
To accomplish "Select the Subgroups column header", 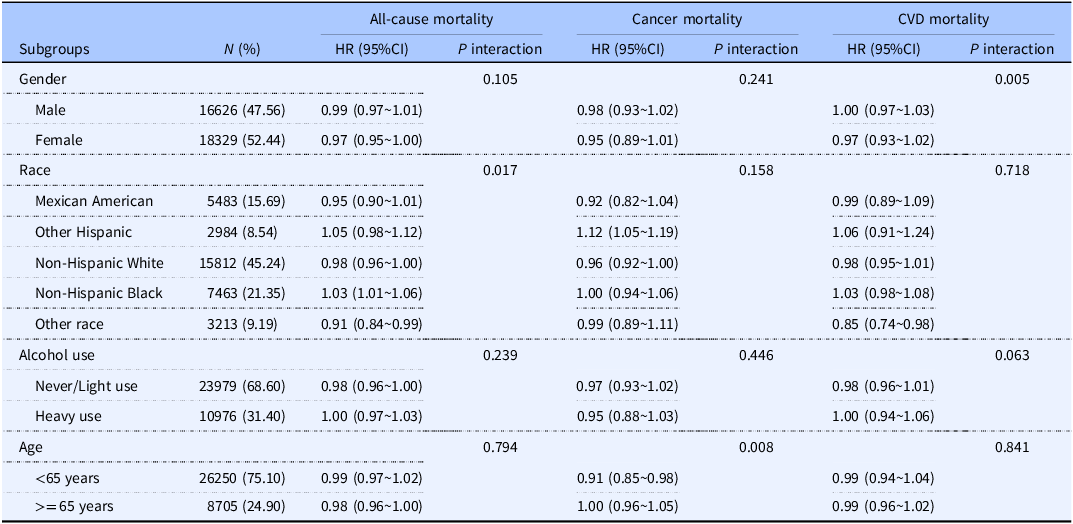I will tap(53, 50).
